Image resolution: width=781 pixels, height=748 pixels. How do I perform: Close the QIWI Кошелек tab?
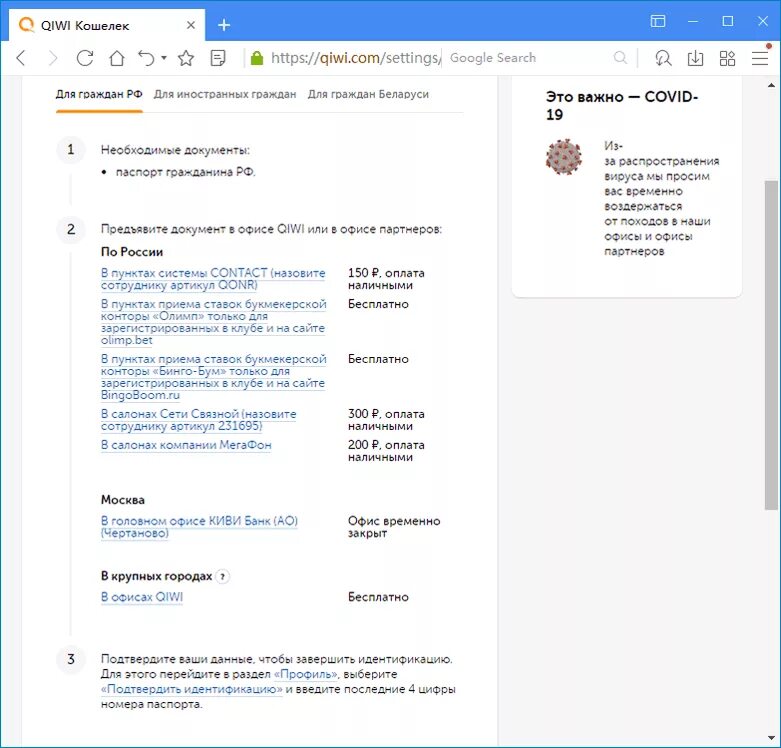pos(191,25)
